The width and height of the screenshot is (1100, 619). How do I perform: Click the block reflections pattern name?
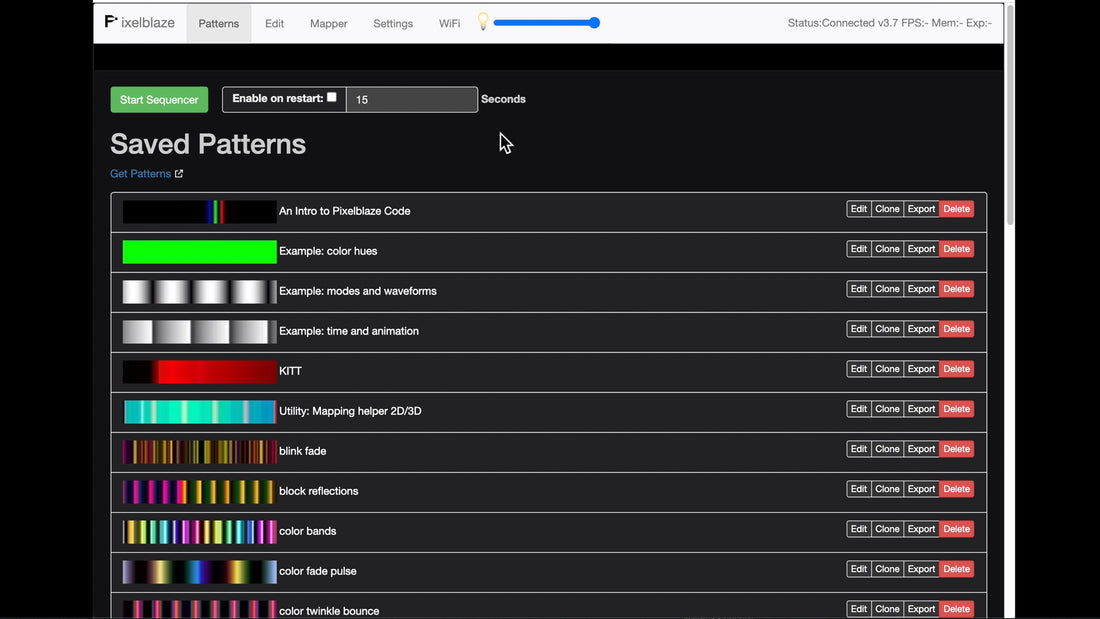[318, 491]
